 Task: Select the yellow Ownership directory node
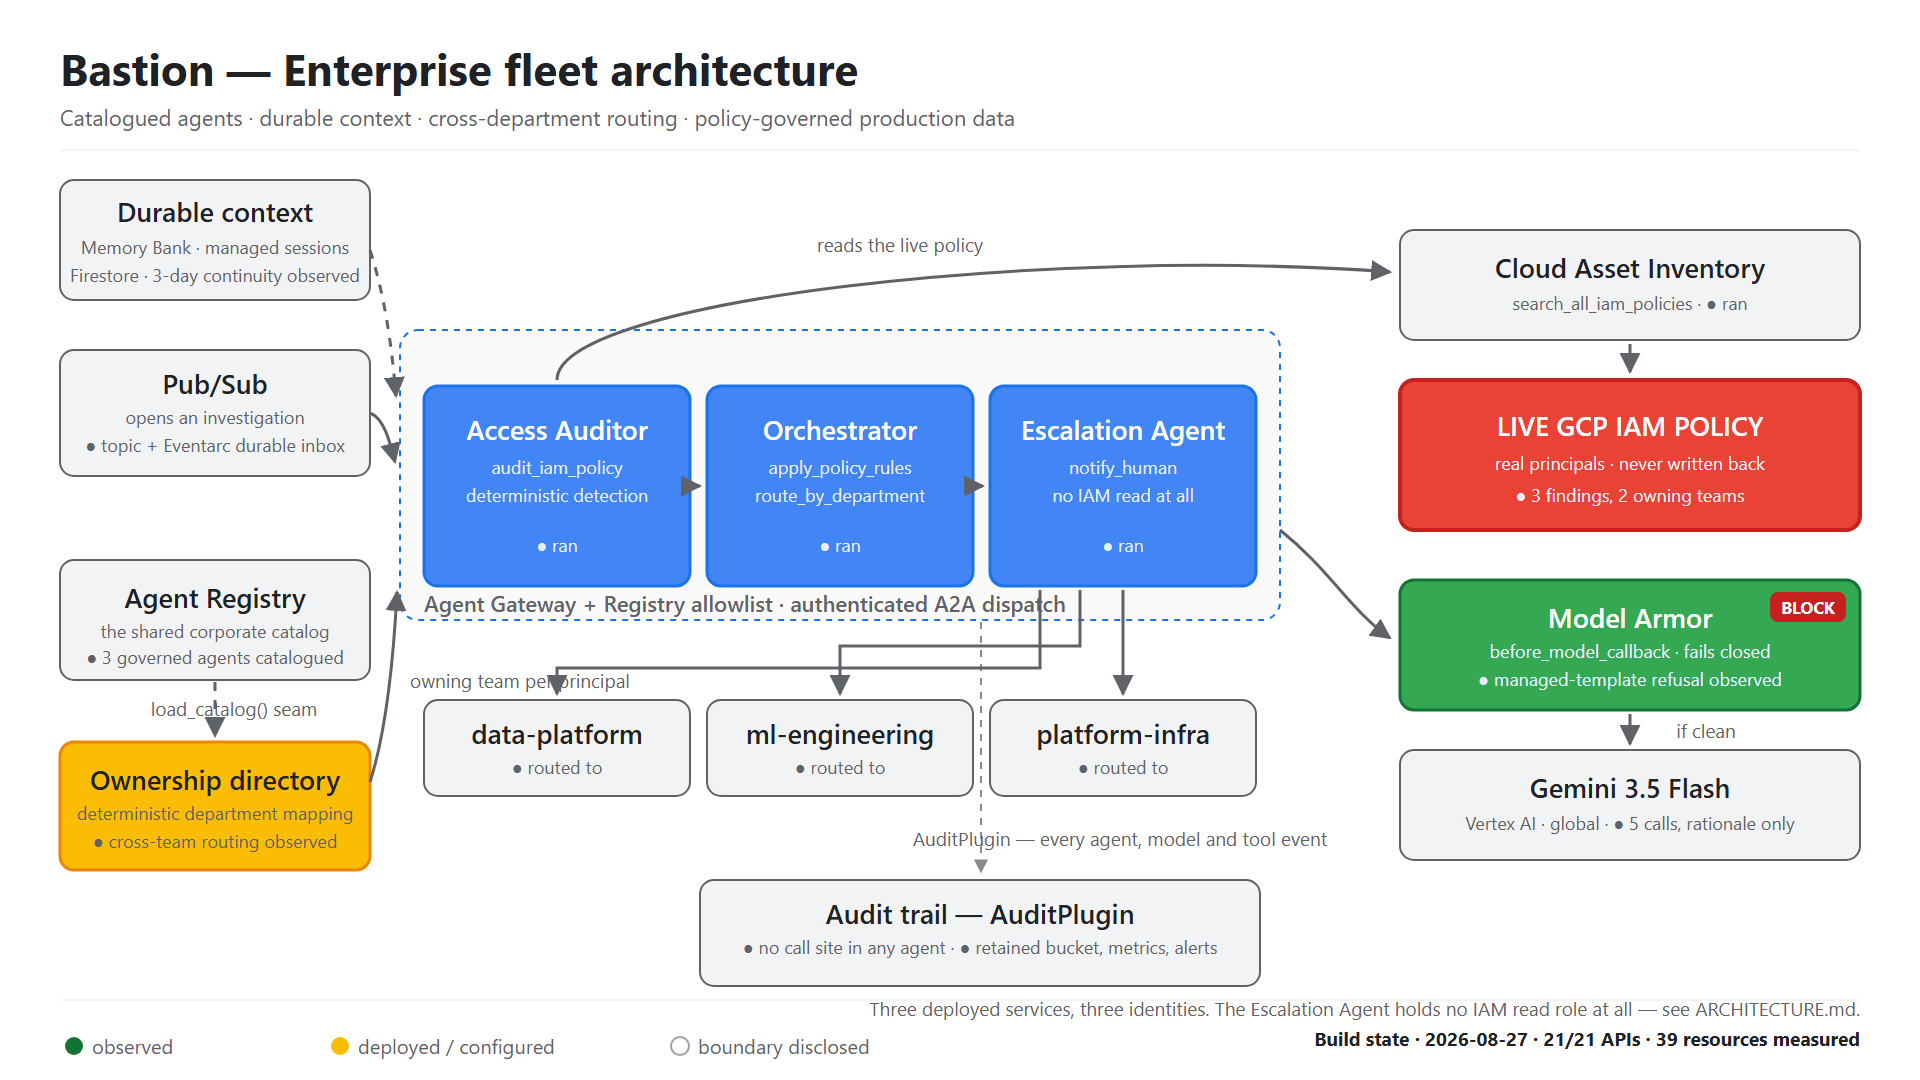click(x=215, y=806)
